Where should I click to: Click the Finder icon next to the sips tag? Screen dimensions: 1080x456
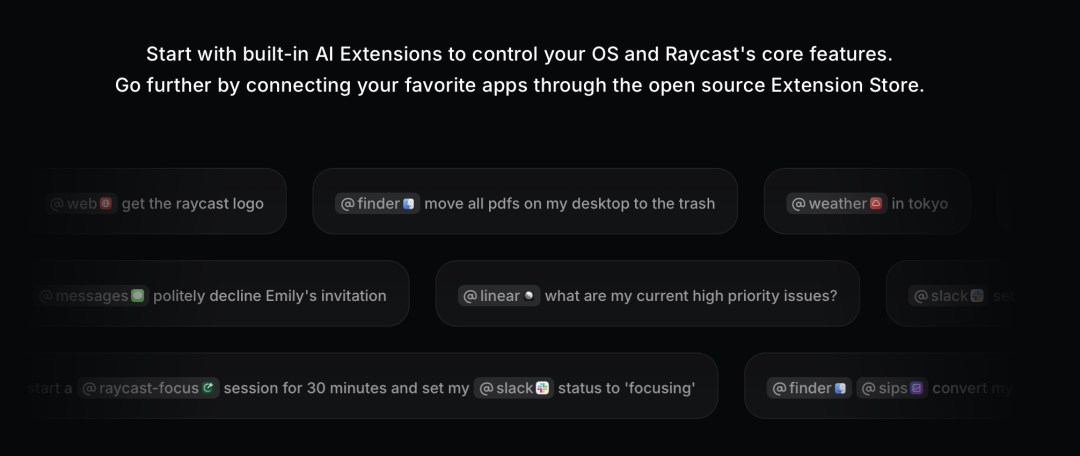tap(840, 388)
